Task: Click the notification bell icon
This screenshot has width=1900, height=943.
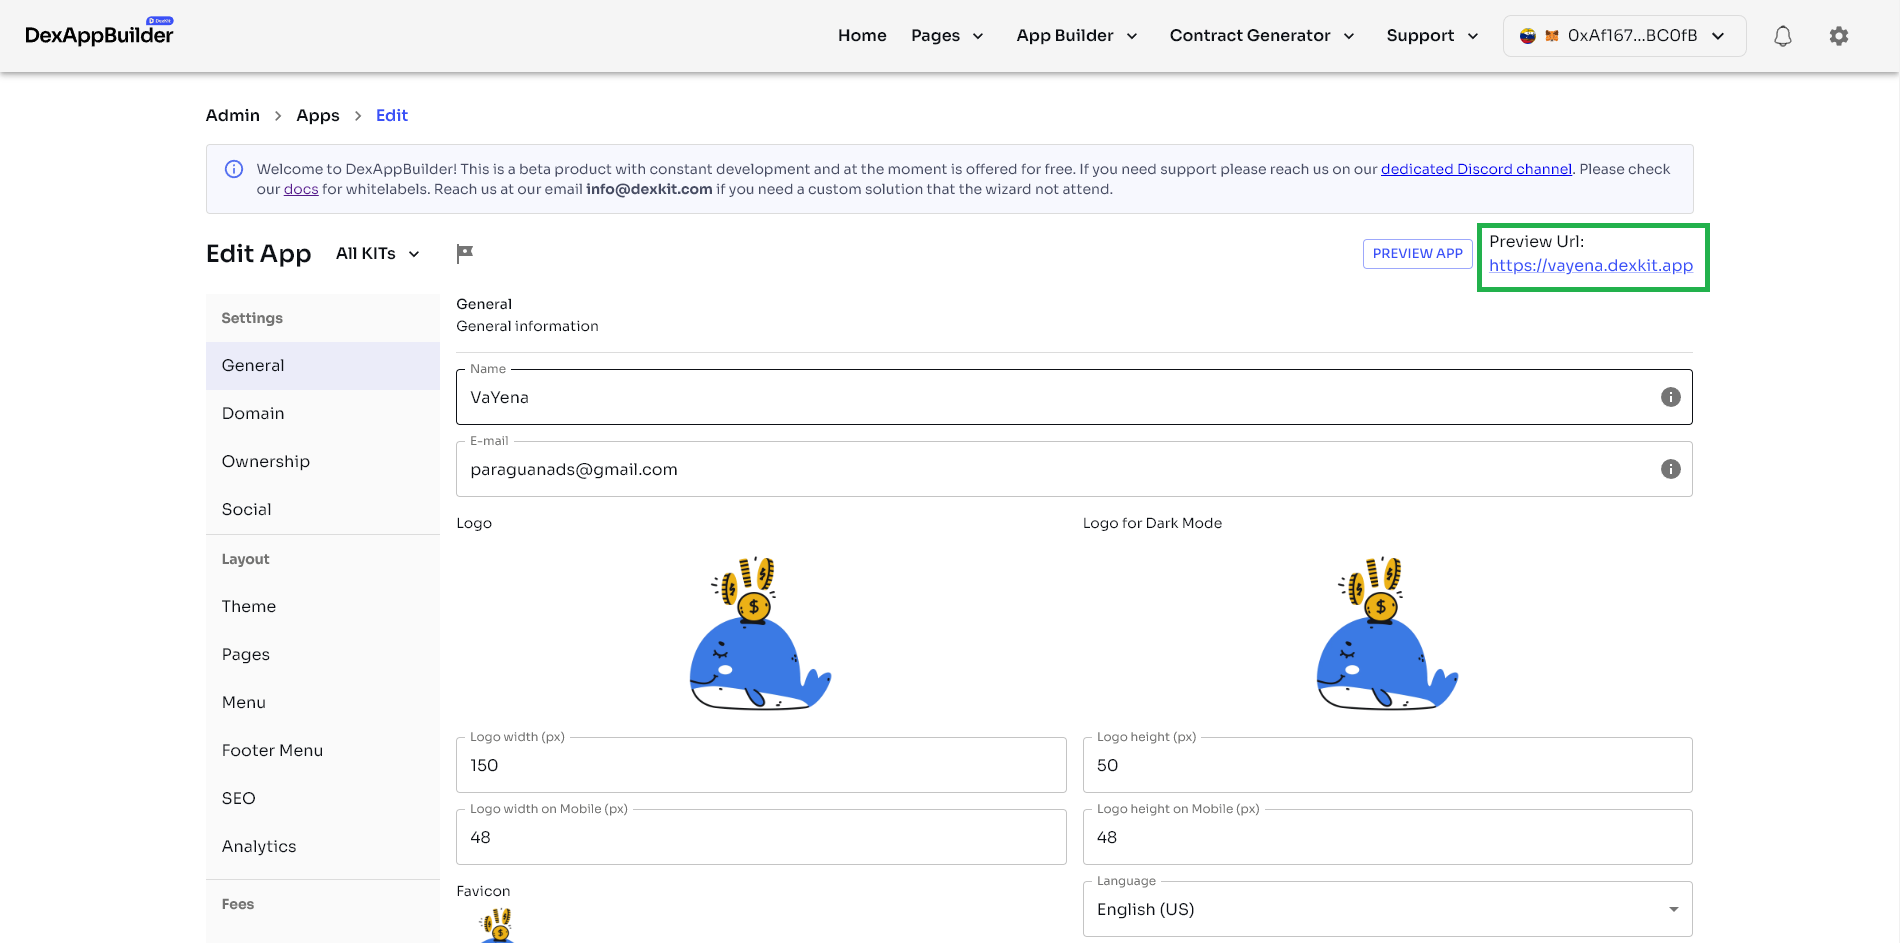Action: [1782, 36]
